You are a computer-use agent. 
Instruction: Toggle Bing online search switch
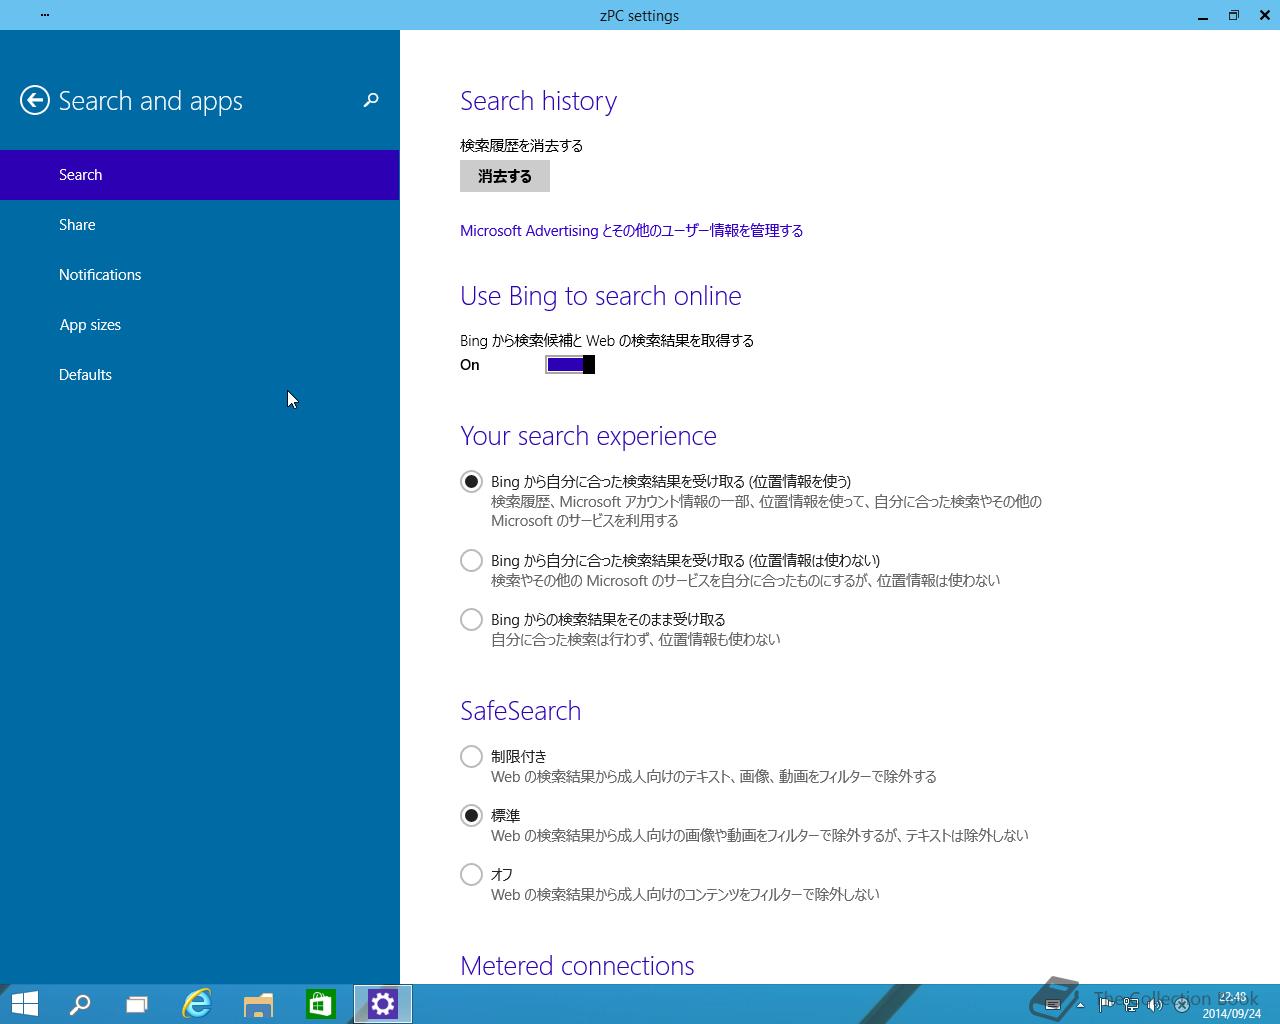pos(570,365)
